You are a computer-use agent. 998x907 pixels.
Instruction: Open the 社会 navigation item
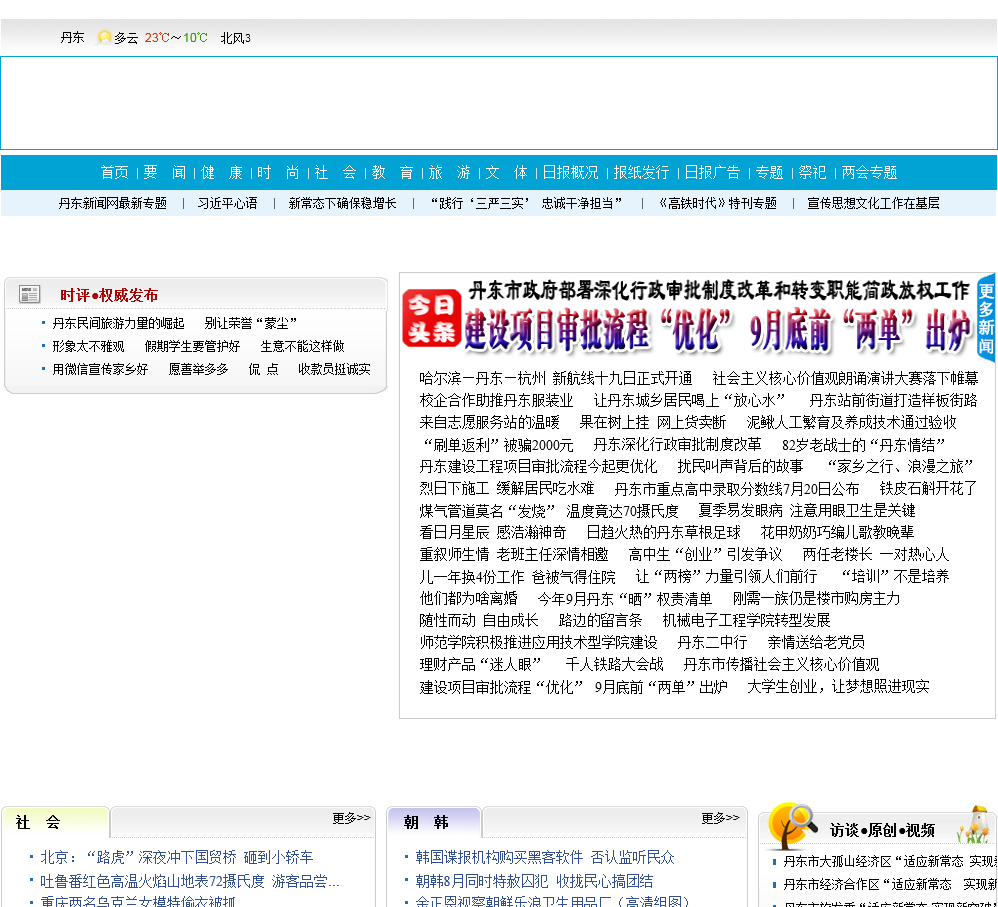pos(335,172)
